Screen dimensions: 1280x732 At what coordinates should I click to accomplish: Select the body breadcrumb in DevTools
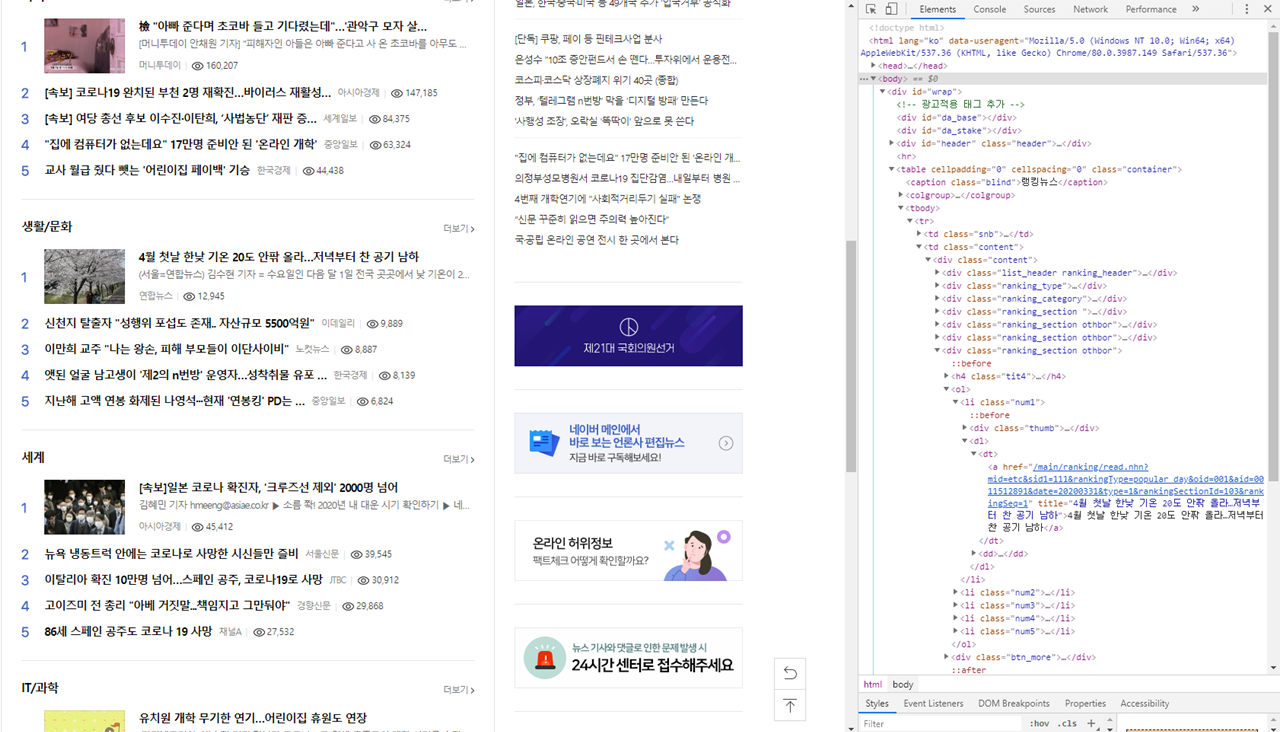(903, 684)
